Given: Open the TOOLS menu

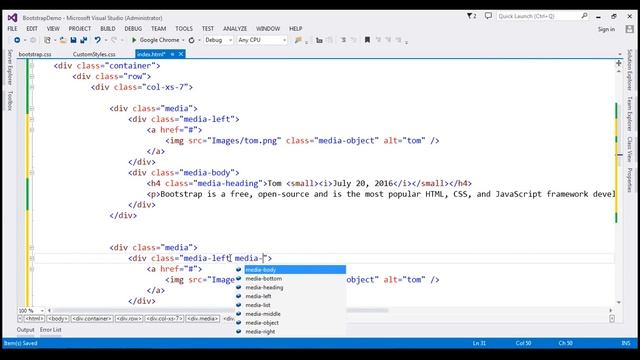Looking at the screenshot, I should (184, 29).
